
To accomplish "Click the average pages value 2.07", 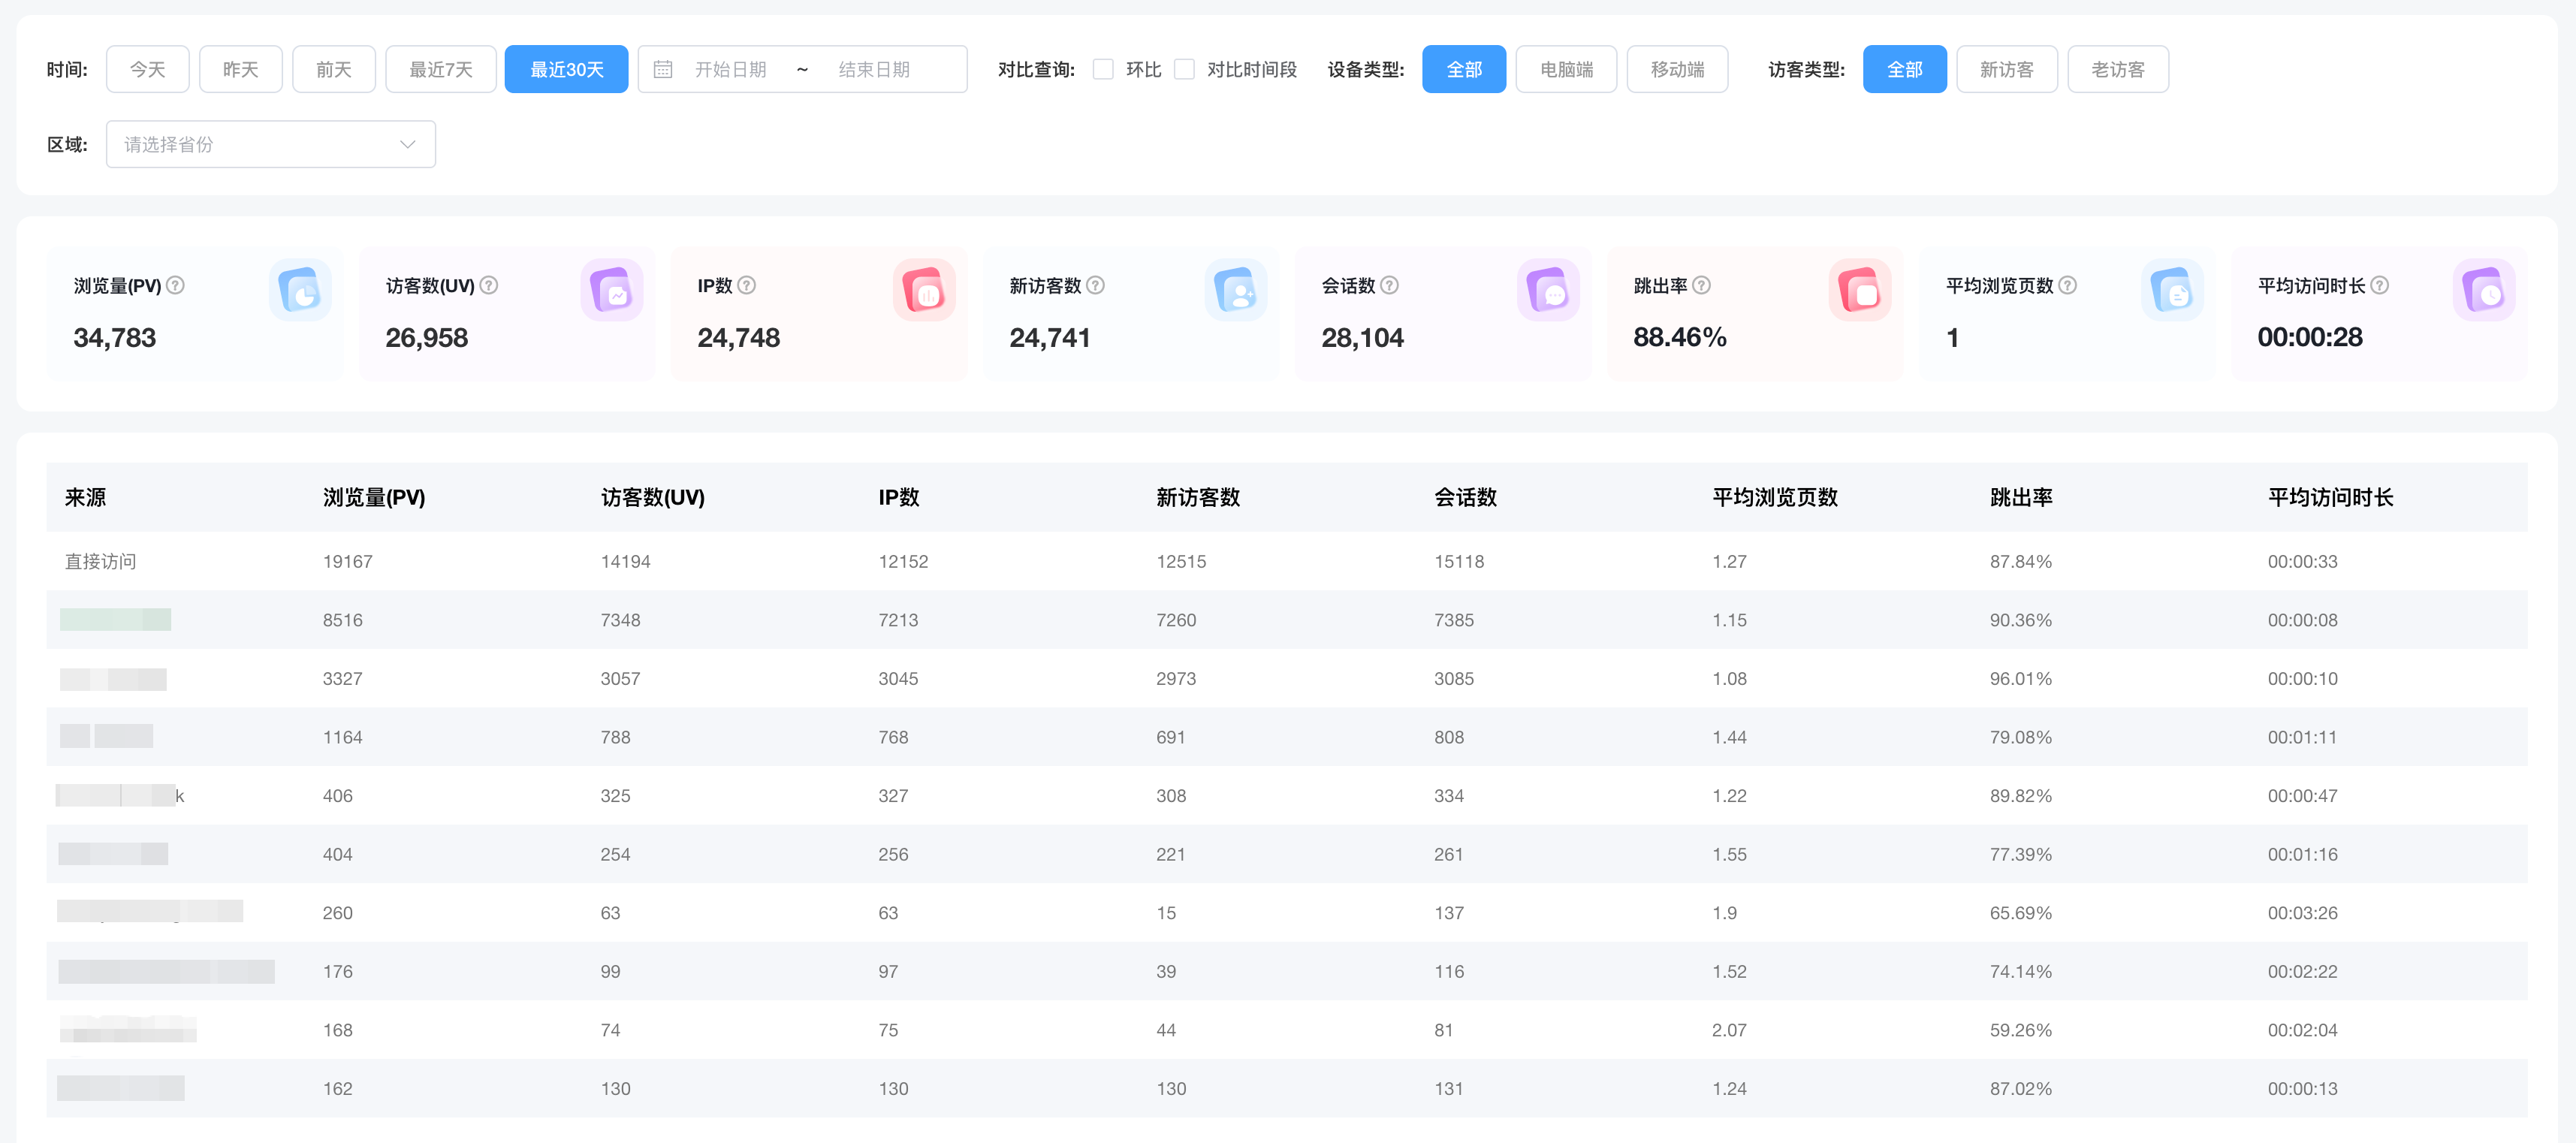I will (x=1729, y=1030).
